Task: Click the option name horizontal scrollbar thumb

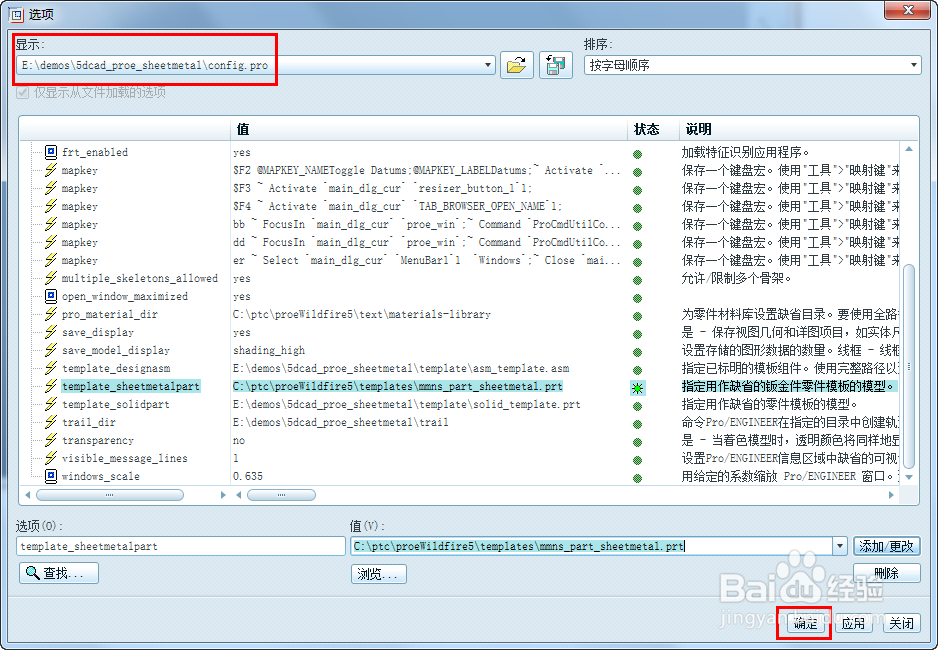Action: pyautogui.click(x=110, y=495)
